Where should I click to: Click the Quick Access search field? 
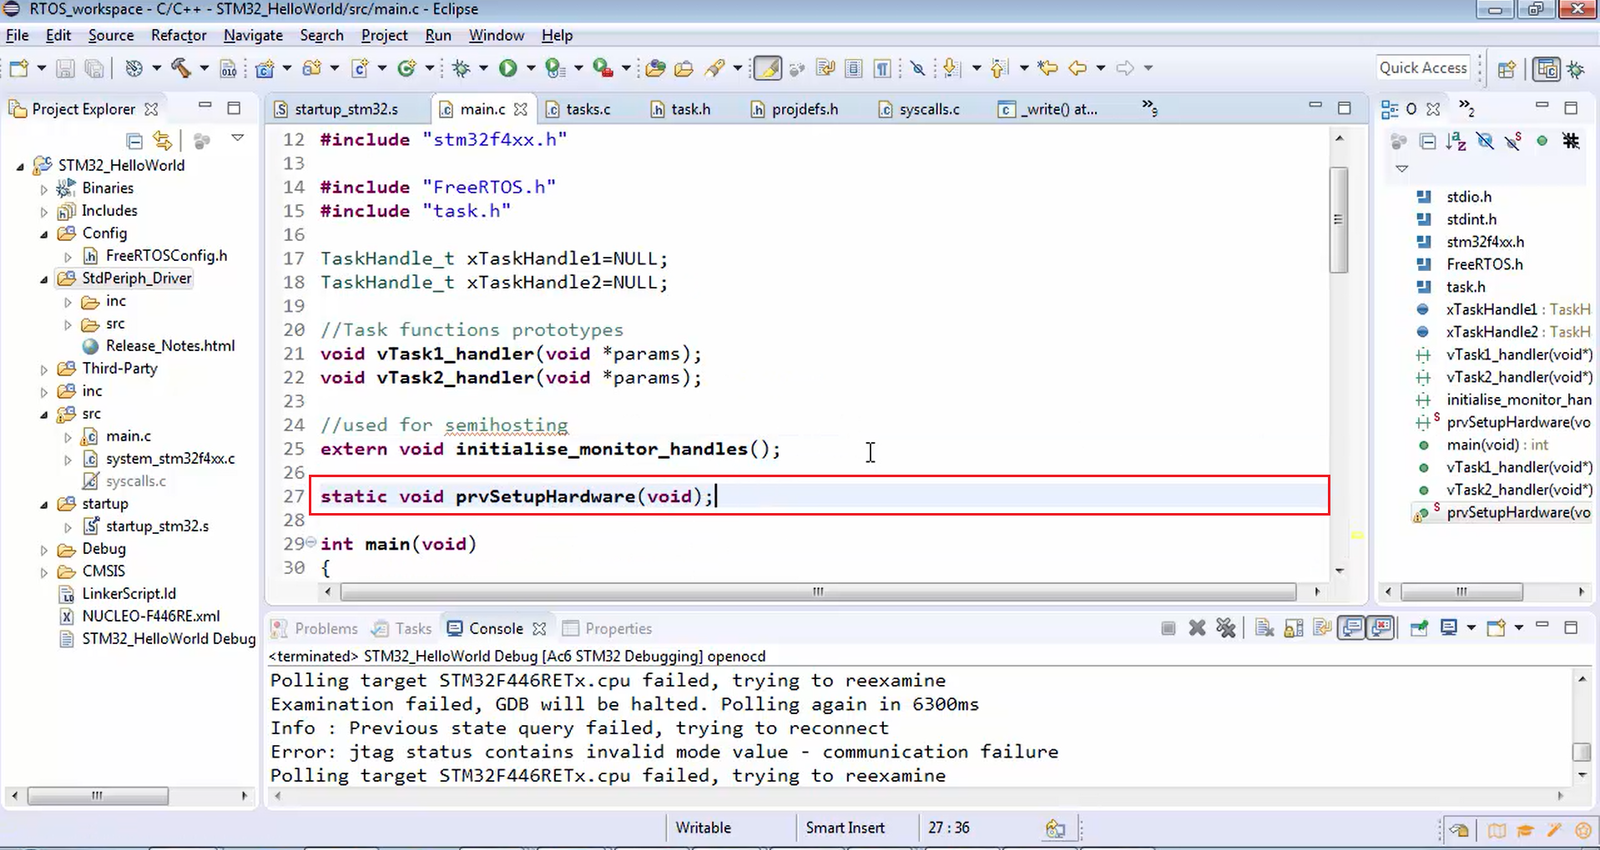click(x=1423, y=68)
